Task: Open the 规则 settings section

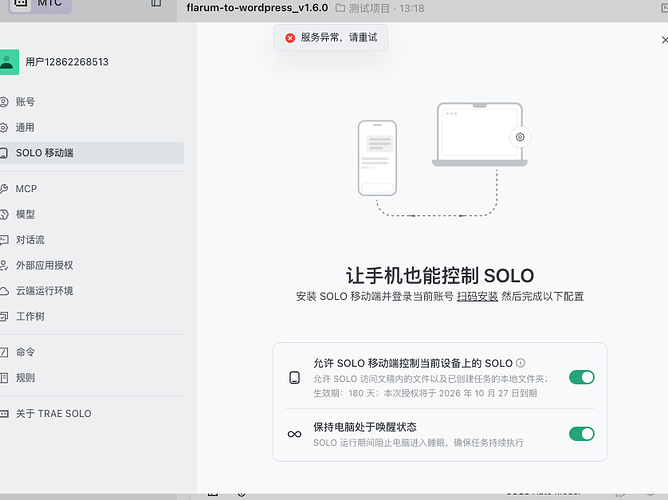Action: click(x=90, y=378)
